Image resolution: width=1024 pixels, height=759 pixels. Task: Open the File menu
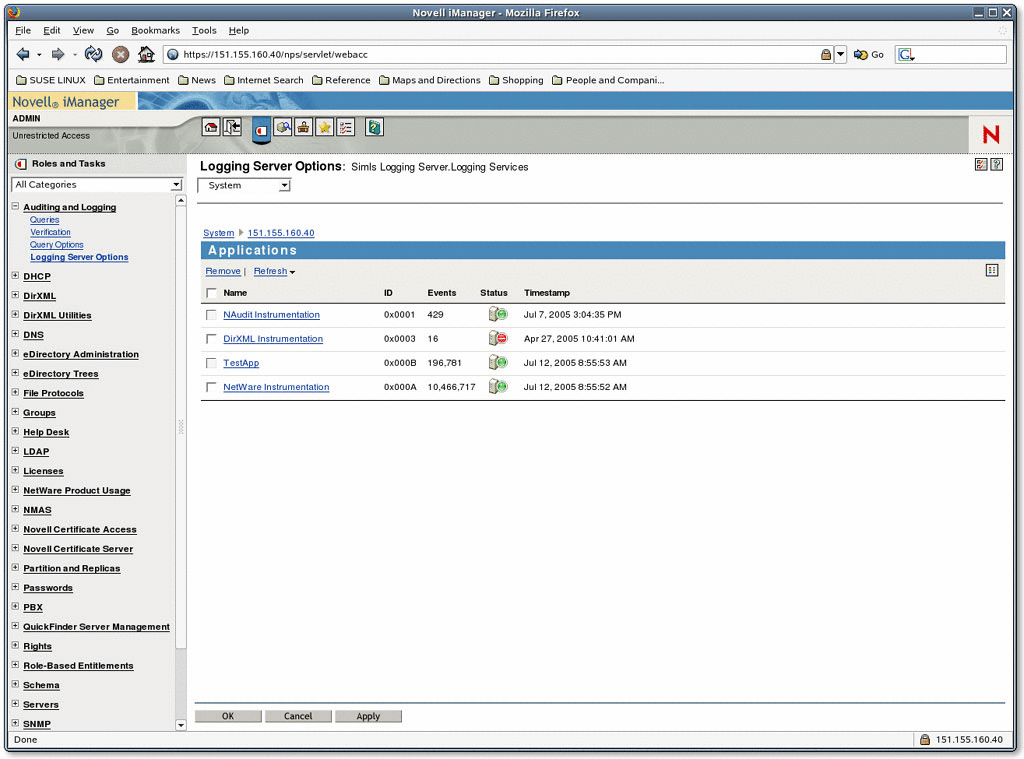[x=23, y=30]
